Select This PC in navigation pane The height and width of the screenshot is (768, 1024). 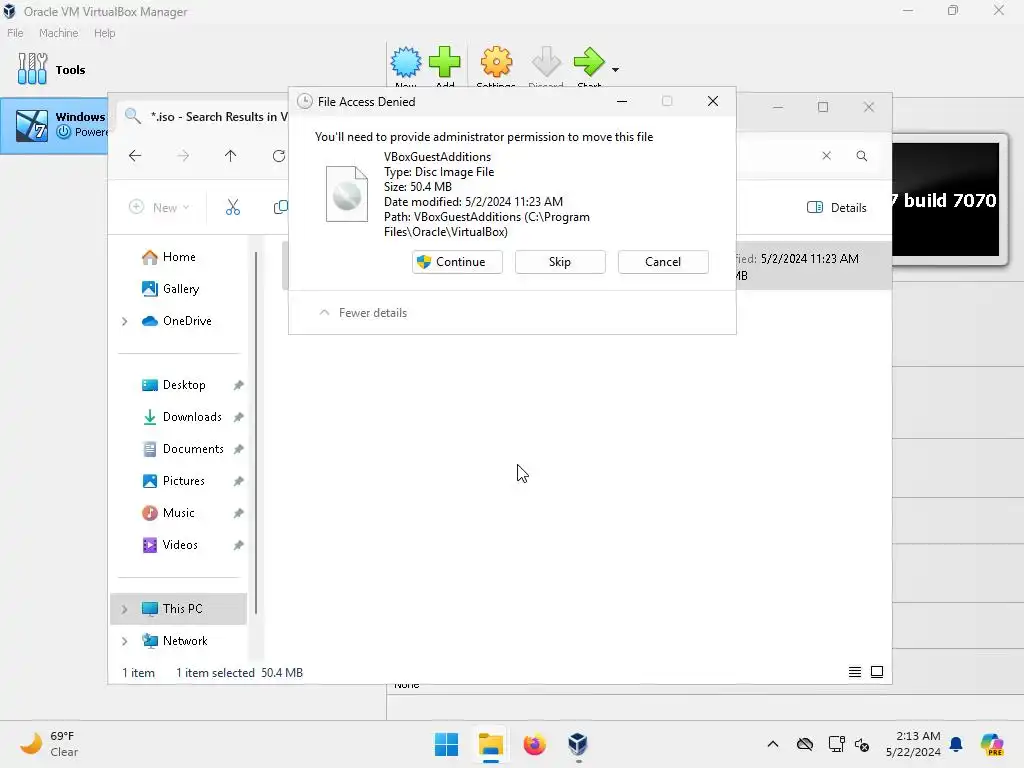[x=178, y=609]
